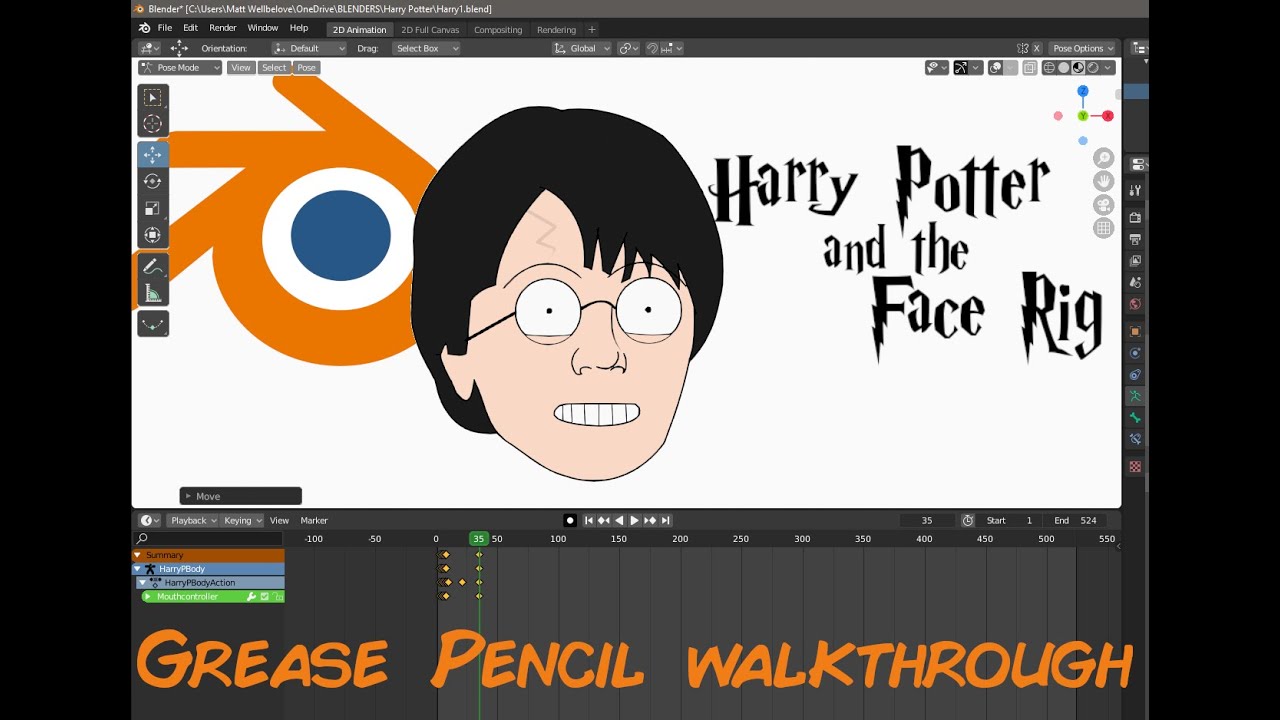Image resolution: width=1280 pixels, height=720 pixels.
Task: Select the Cursor tool
Action: (x=153, y=124)
